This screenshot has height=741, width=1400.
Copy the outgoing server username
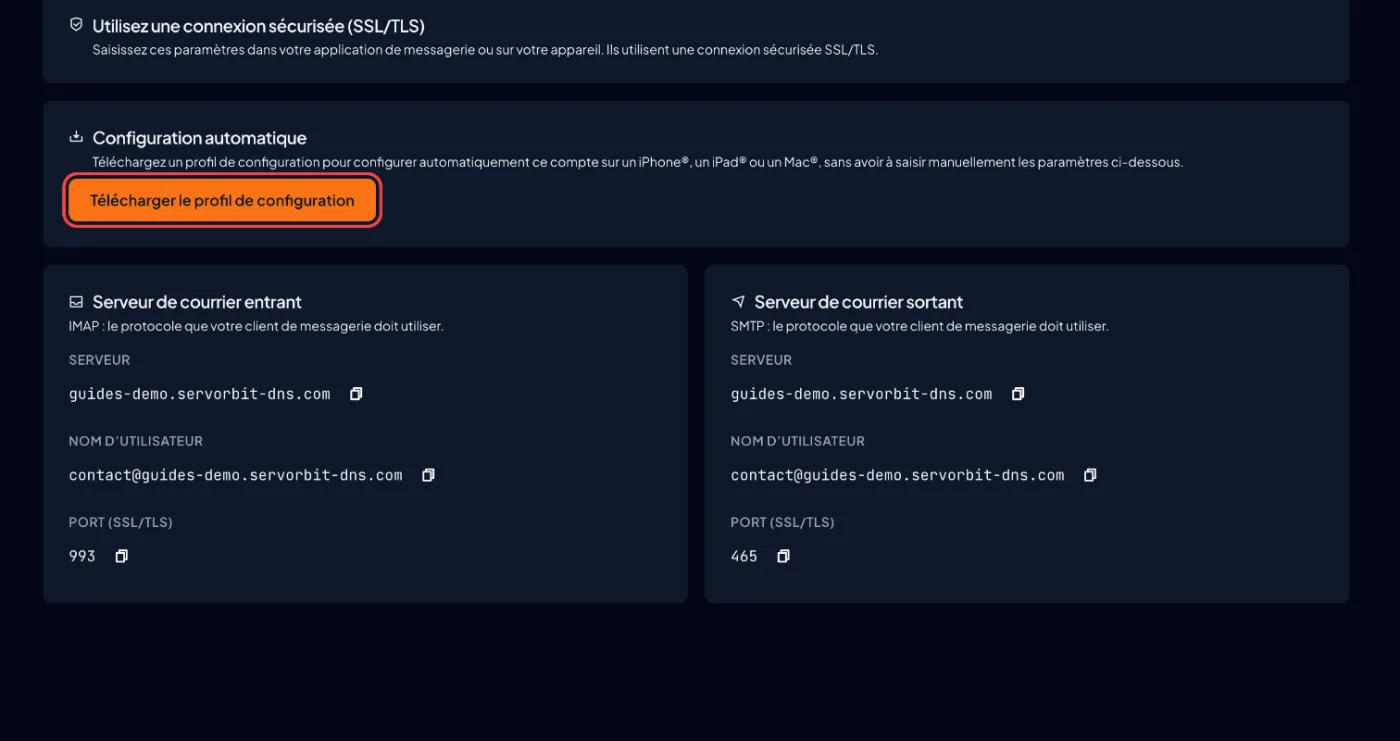tap(1090, 475)
